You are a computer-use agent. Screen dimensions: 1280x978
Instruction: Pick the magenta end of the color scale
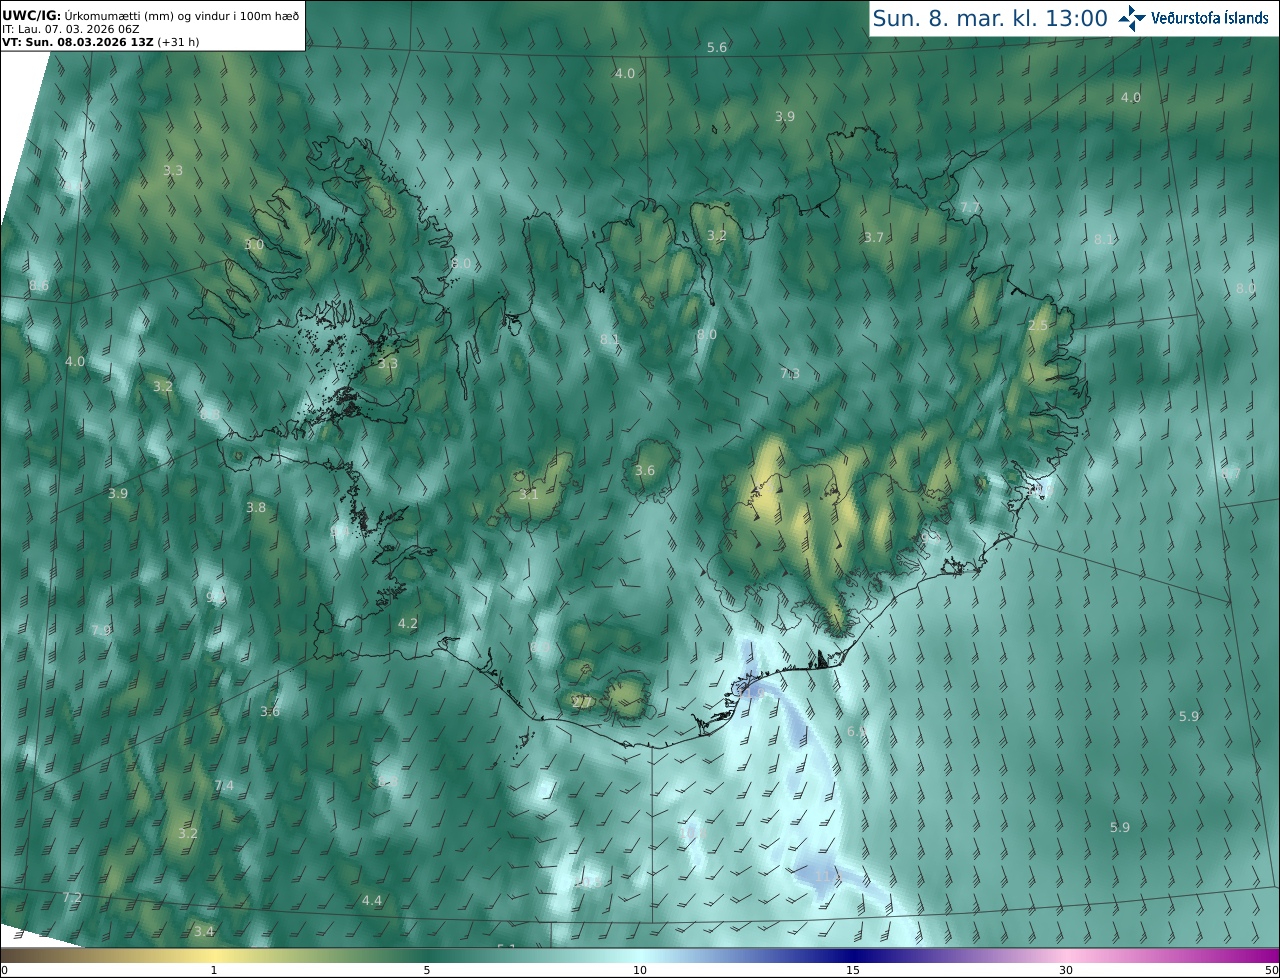pyautogui.click(x=1265, y=956)
